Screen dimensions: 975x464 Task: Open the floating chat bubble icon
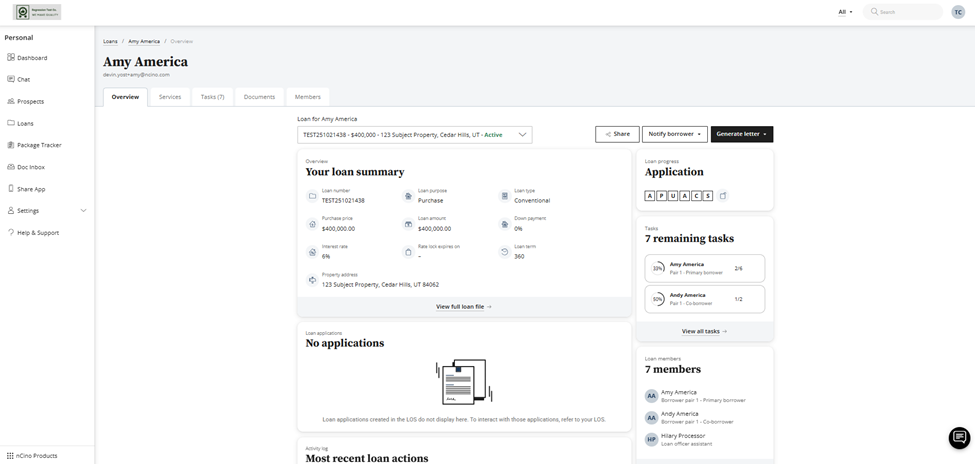click(958, 438)
